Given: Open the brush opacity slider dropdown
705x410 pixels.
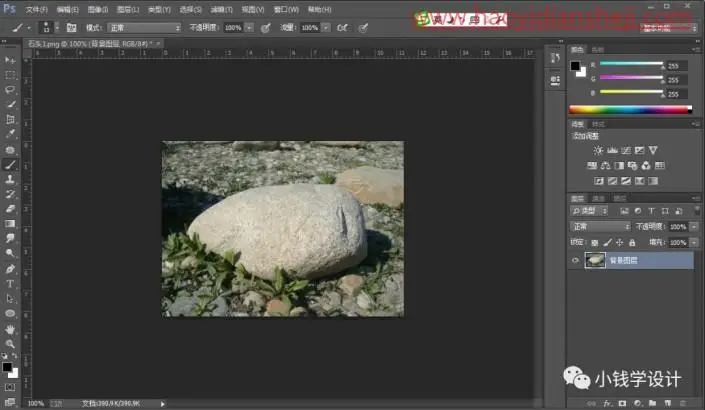Looking at the screenshot, I should point(249,28).
